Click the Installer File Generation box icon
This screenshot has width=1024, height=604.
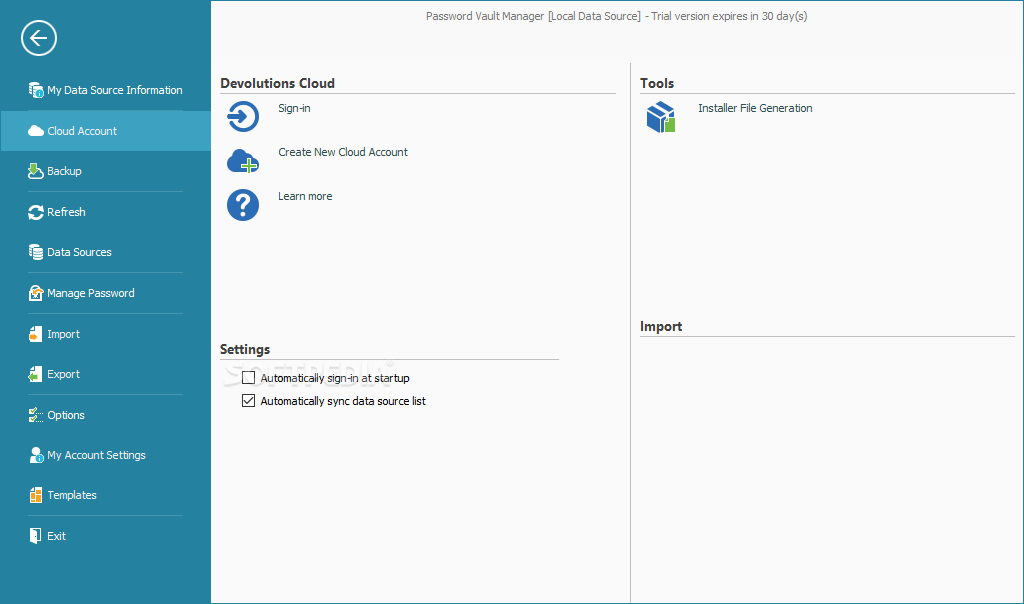661,117
